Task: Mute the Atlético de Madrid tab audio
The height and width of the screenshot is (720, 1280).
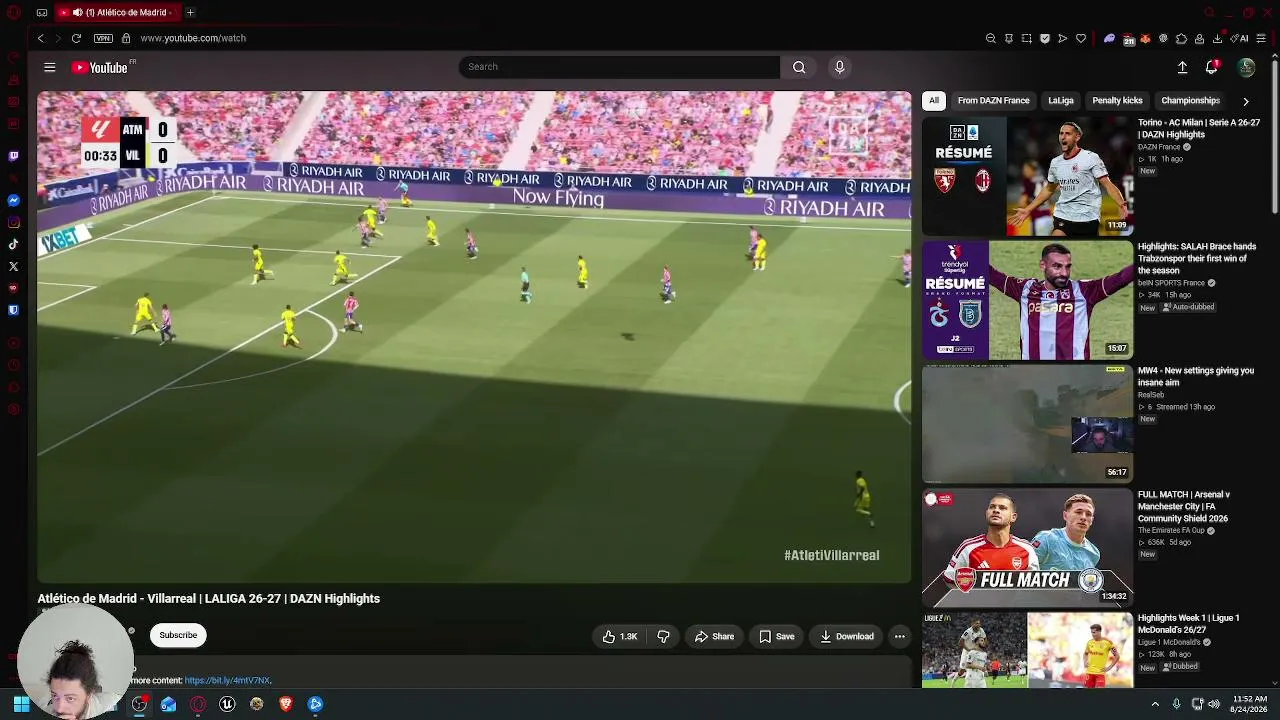Action: (x=77, y=12)
